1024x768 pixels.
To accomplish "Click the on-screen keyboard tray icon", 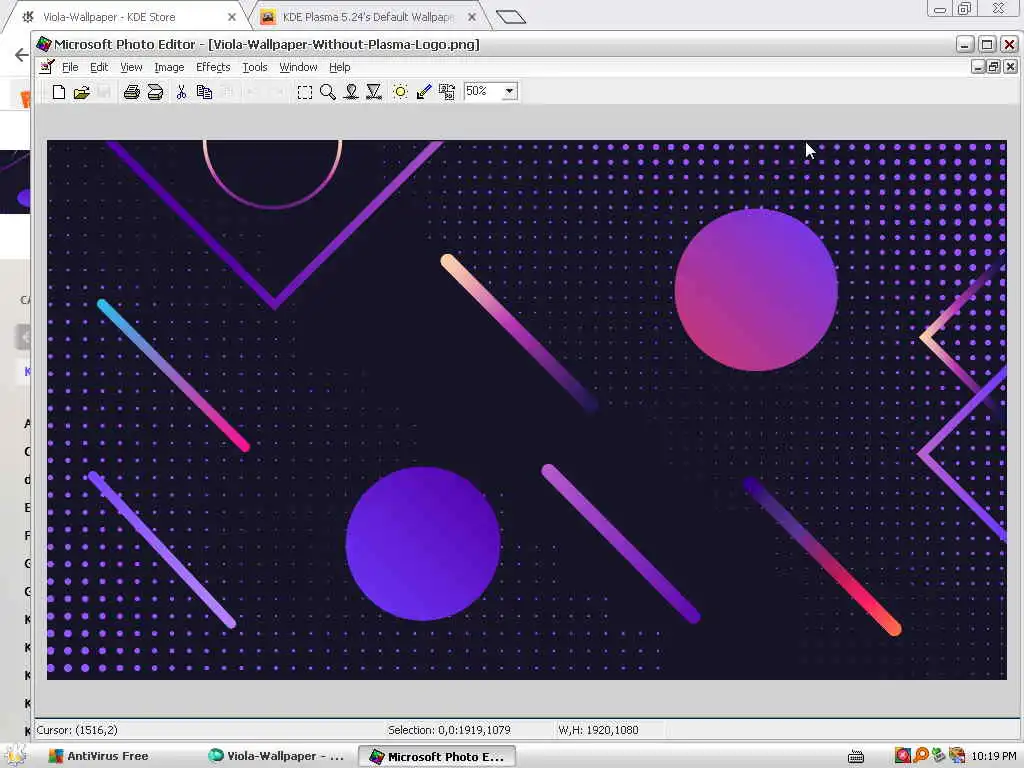I will (x=856, y=756).
